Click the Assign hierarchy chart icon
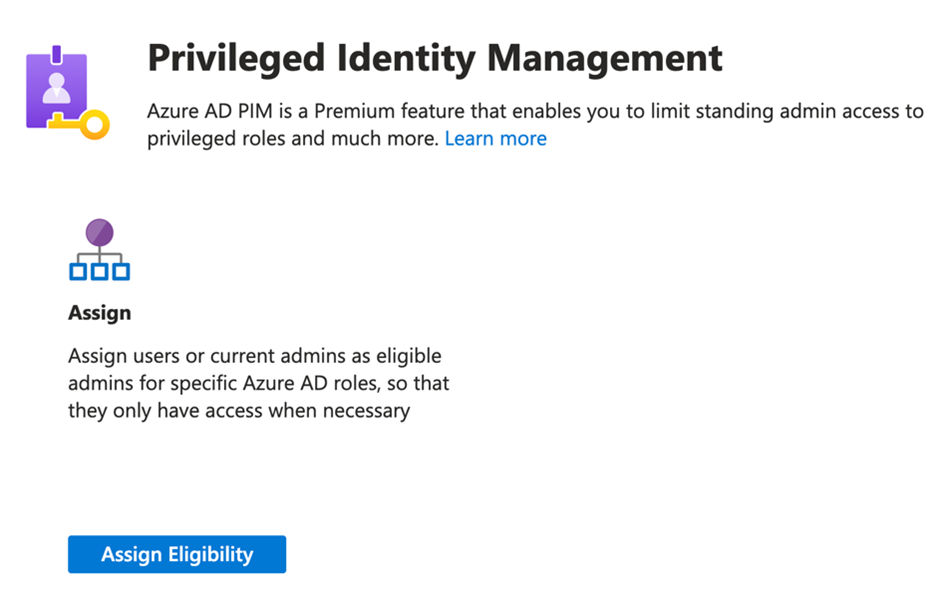The image size is (949, 593). point(99,251)
